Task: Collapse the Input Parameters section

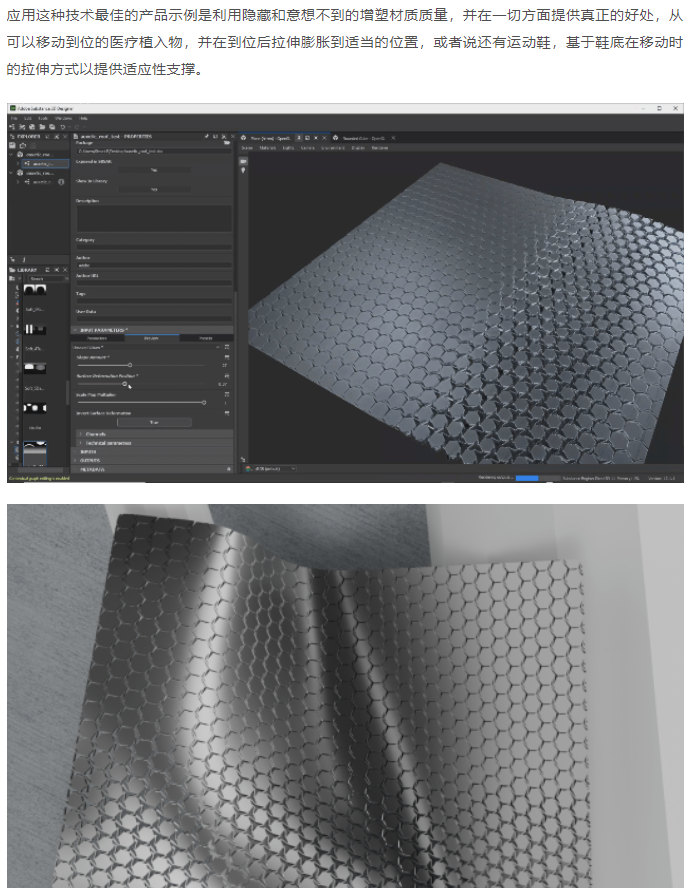Action: [x=75, y=330]
